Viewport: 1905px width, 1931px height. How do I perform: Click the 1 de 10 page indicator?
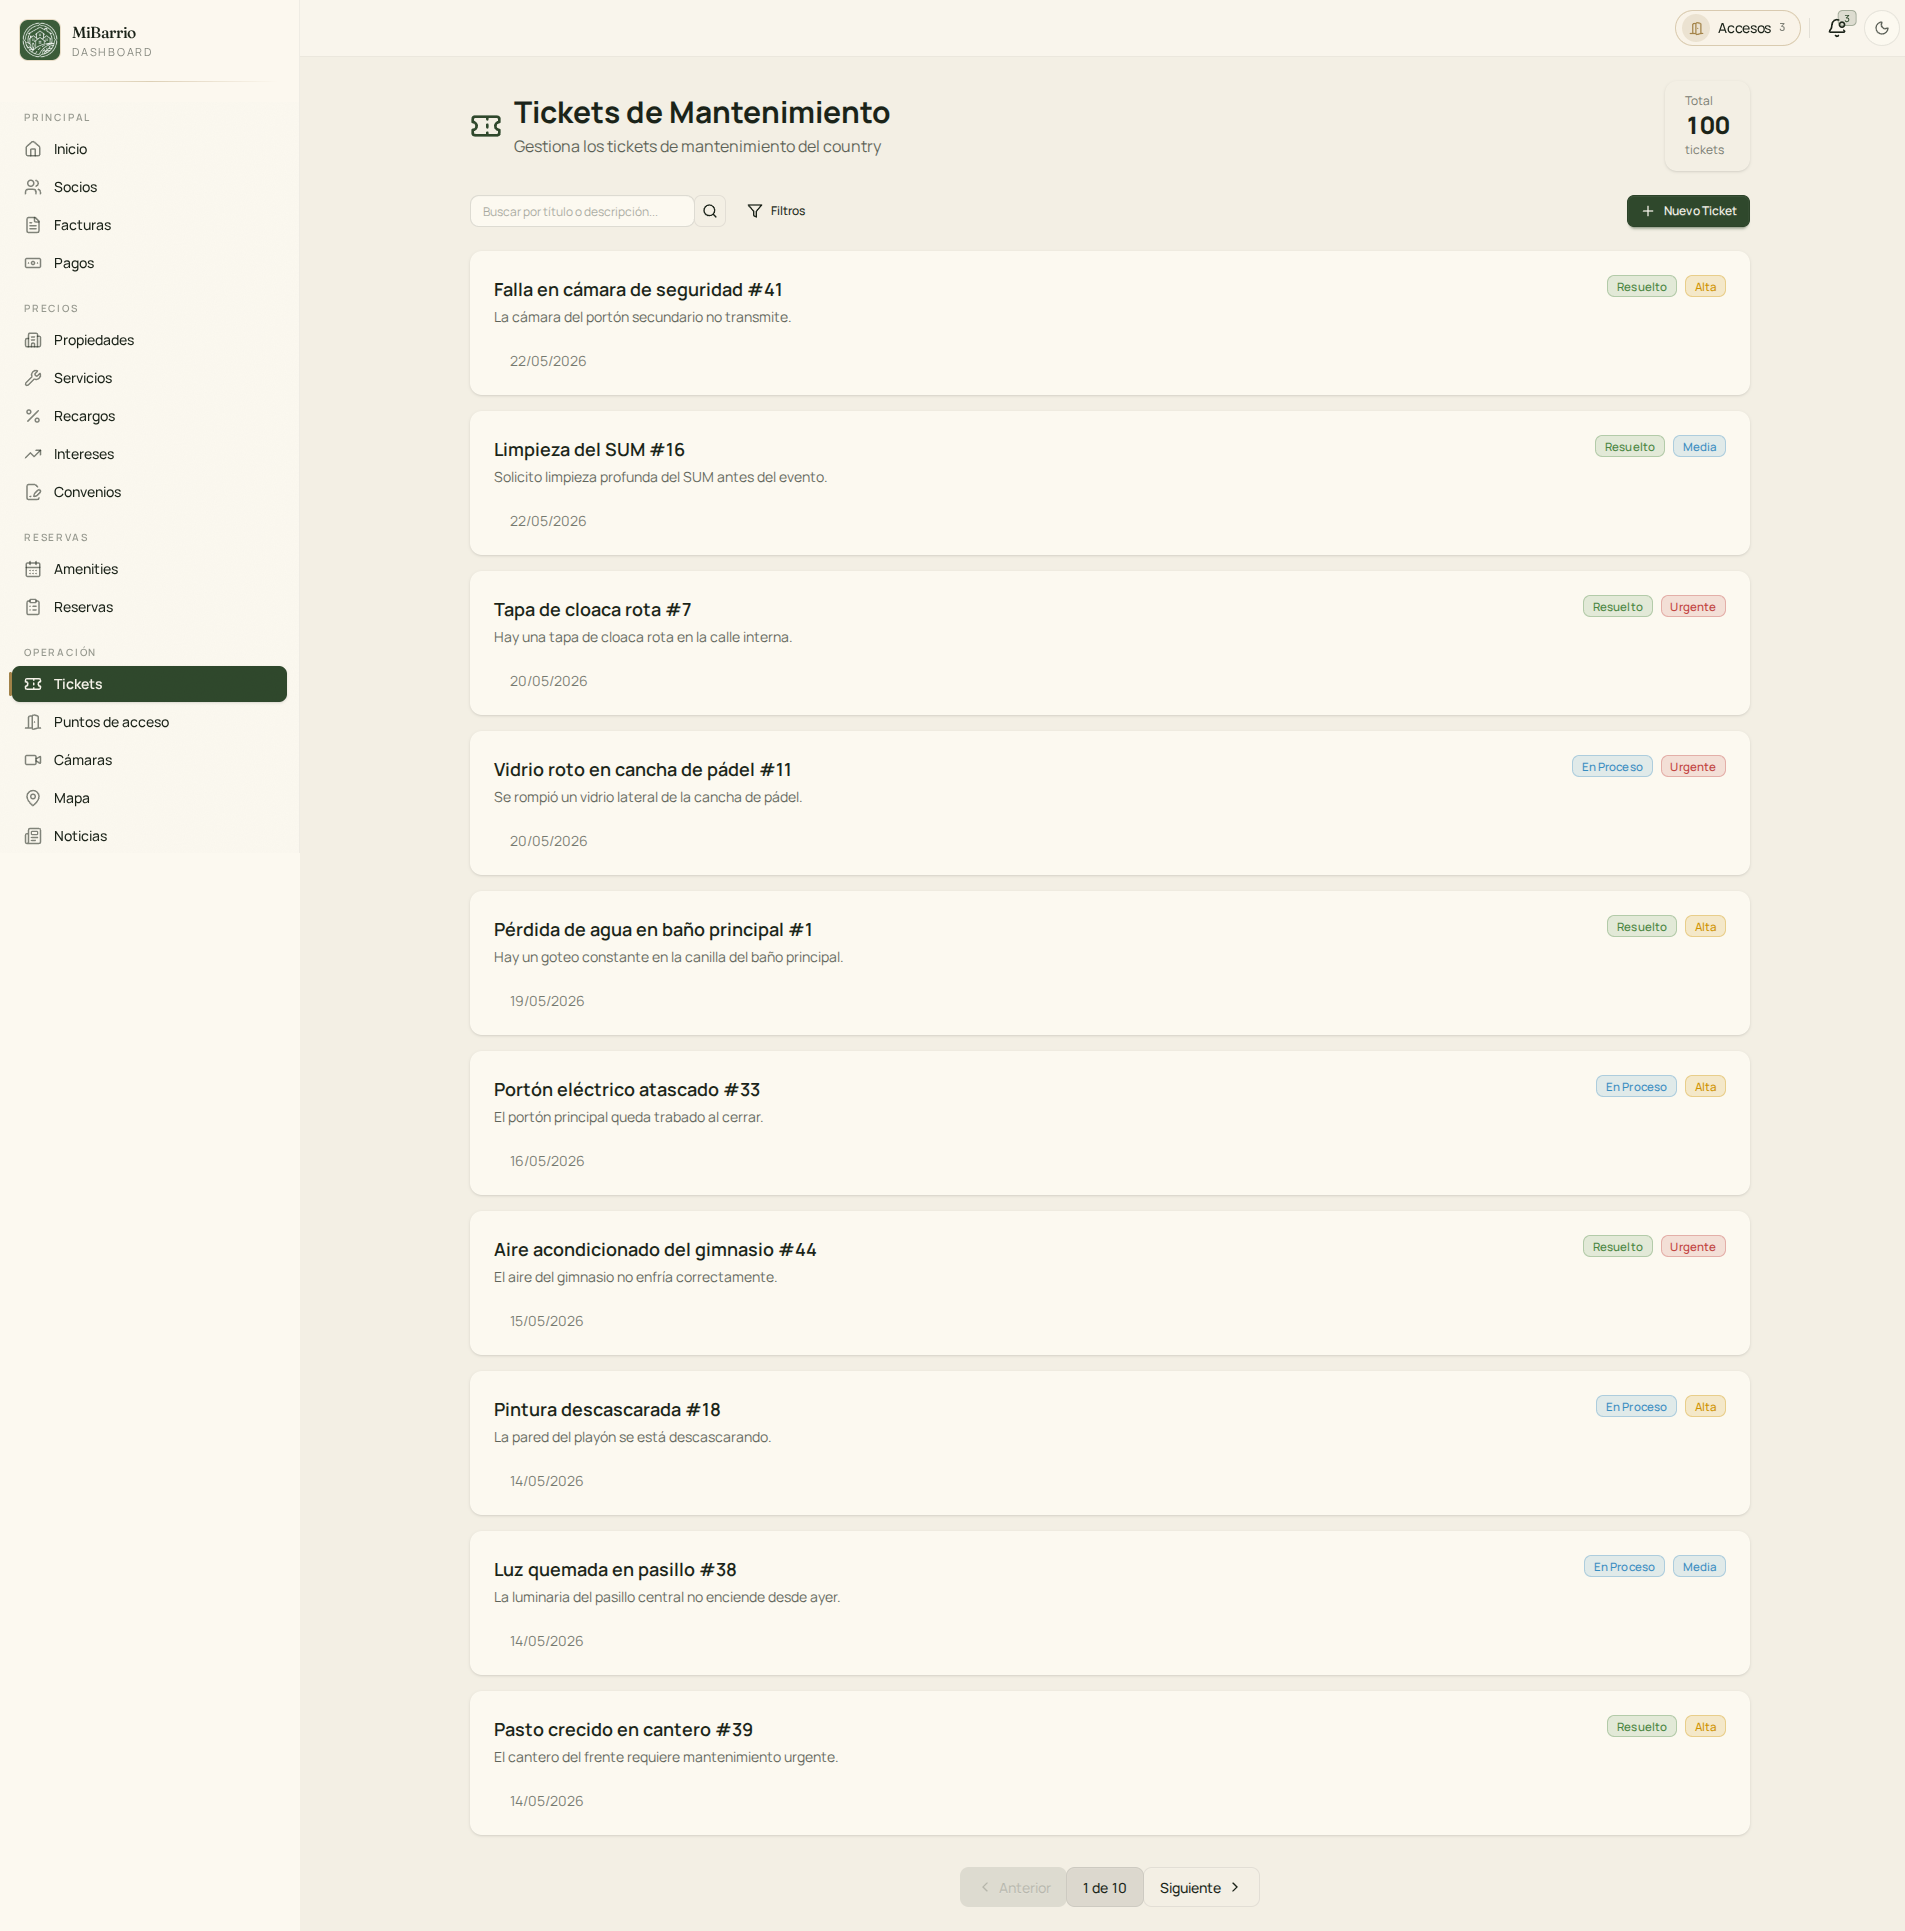(1104, 1887)
